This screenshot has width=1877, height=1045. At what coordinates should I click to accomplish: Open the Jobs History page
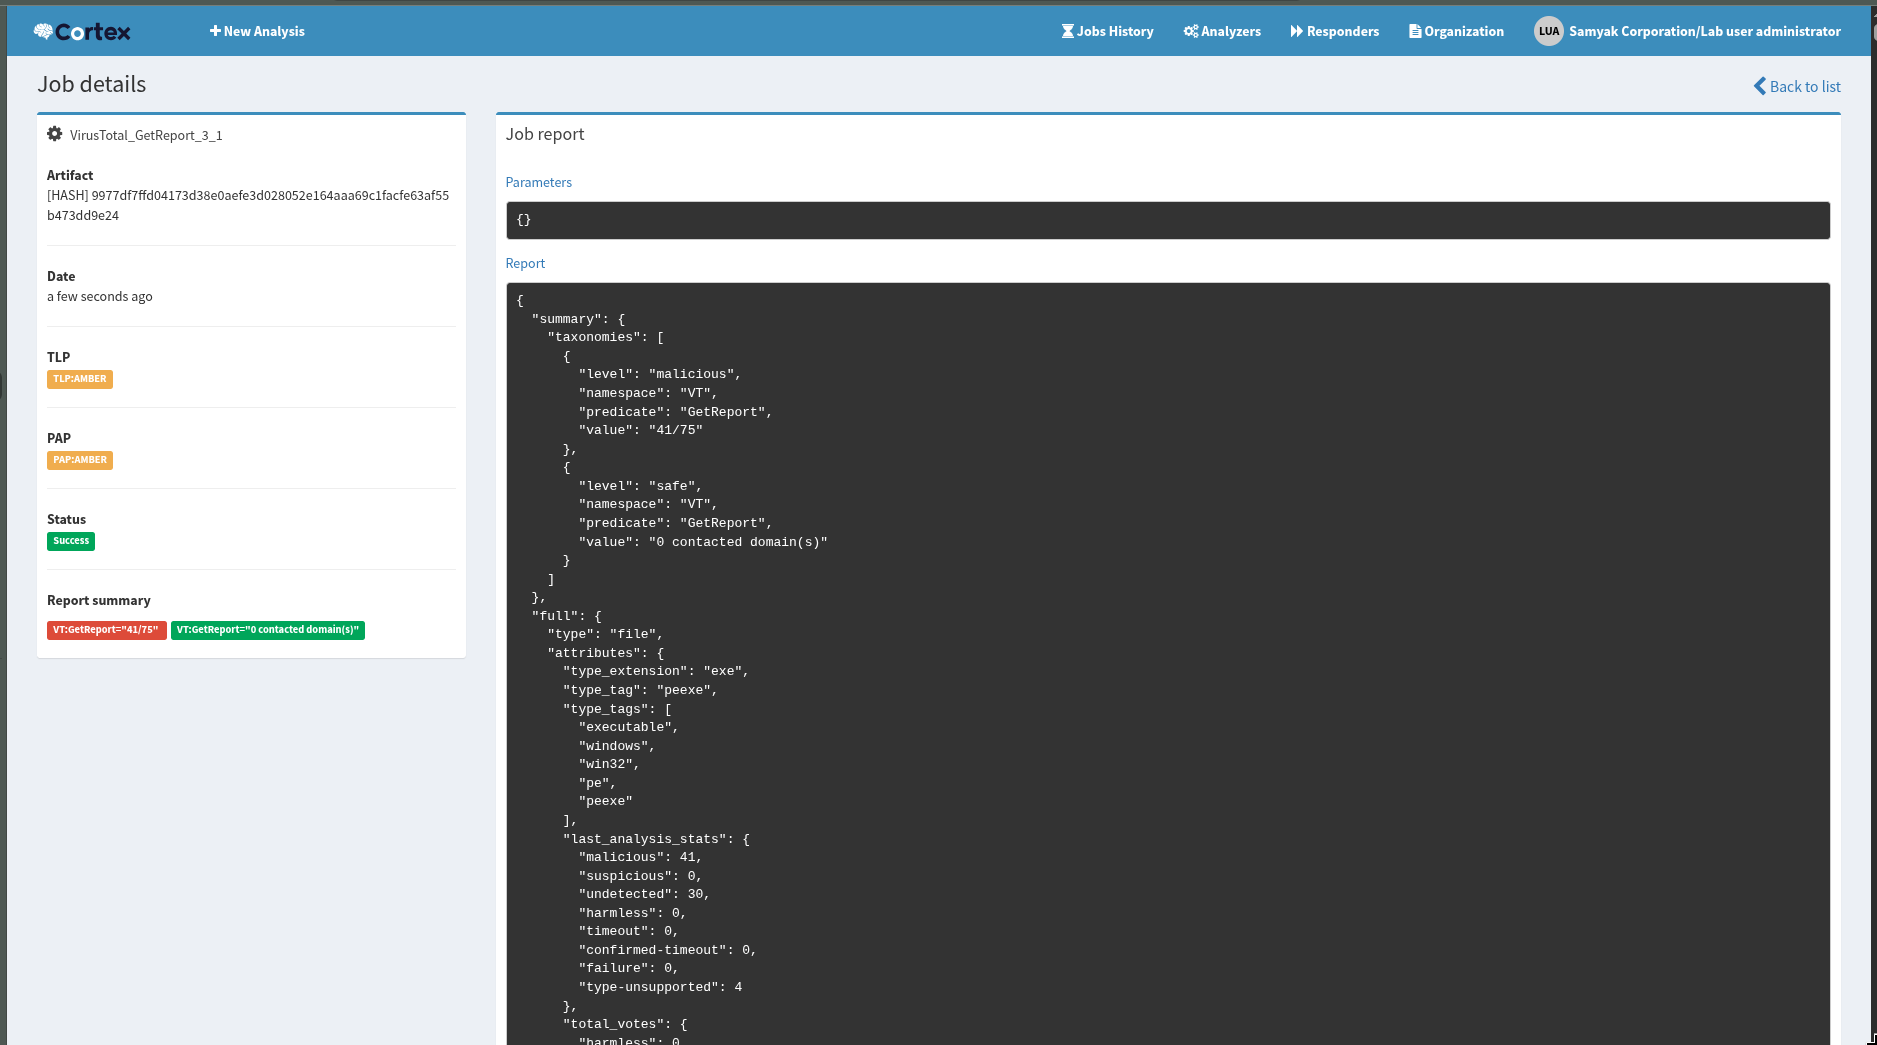[1107, 31]
